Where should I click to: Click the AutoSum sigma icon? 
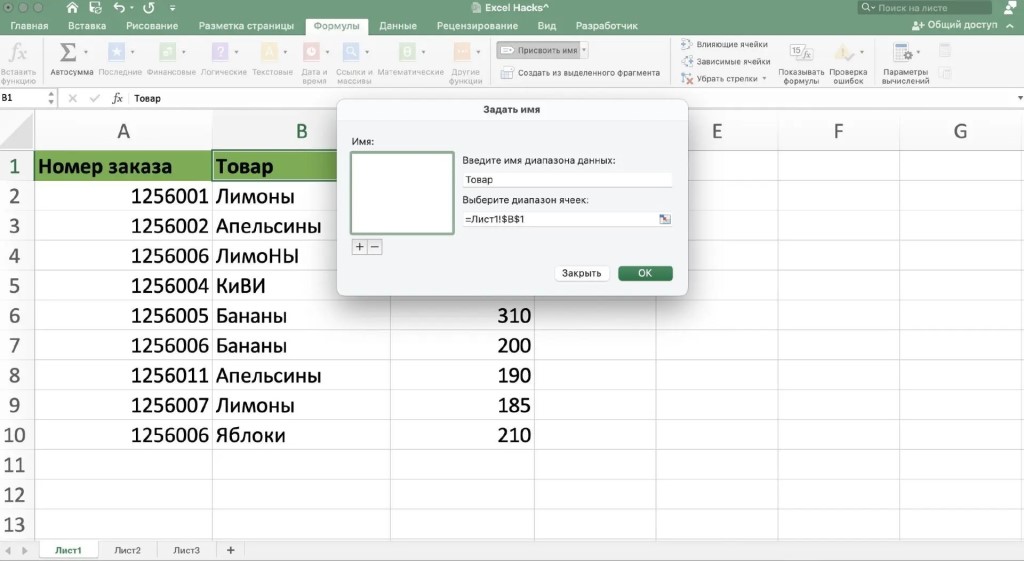click(x=68, y=52)
